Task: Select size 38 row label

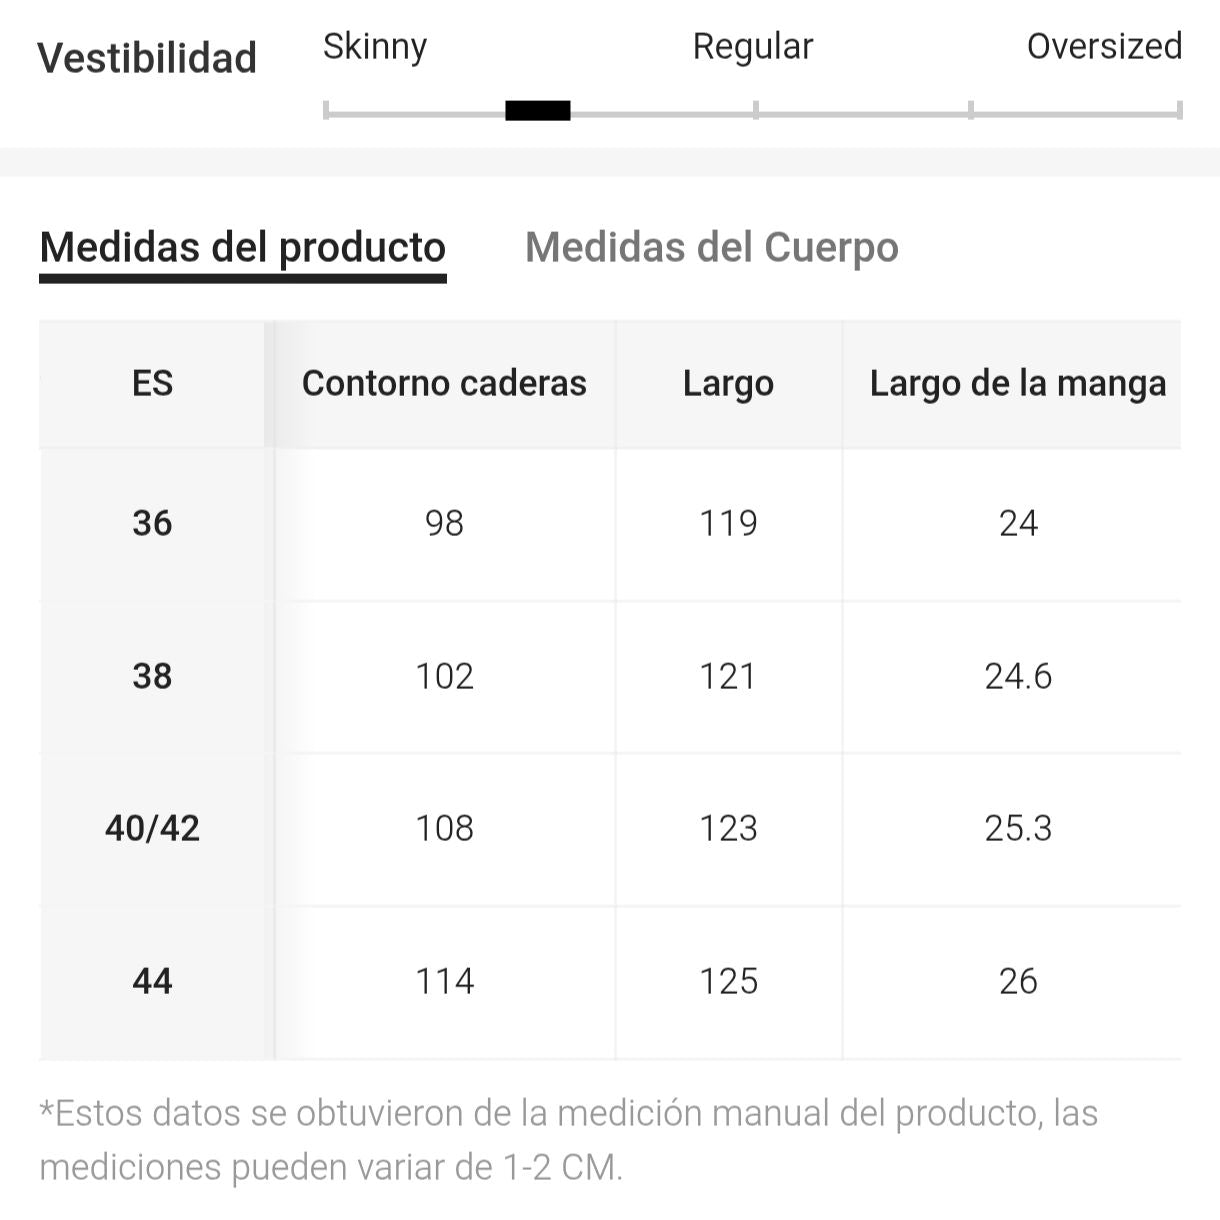Action: (x=152, y=676)
